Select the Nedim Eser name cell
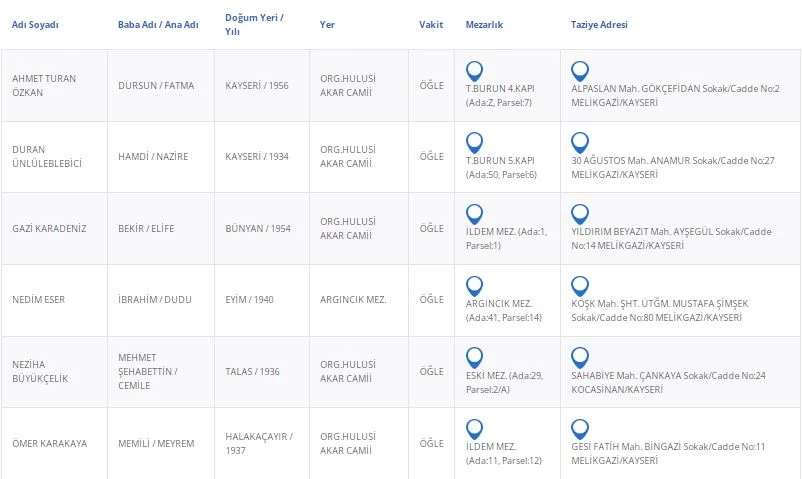Screen dimensions: 802x479 (41, 300)
